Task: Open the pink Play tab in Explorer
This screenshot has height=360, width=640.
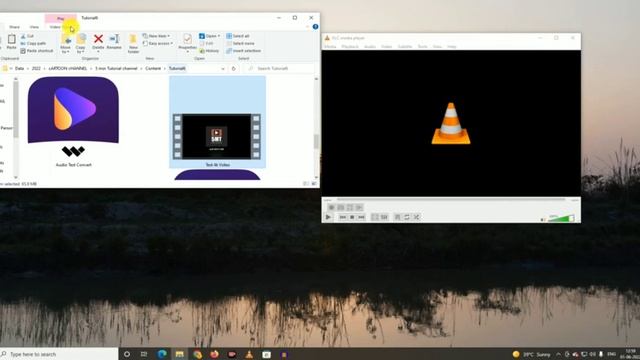Action: tap(60, 18)
